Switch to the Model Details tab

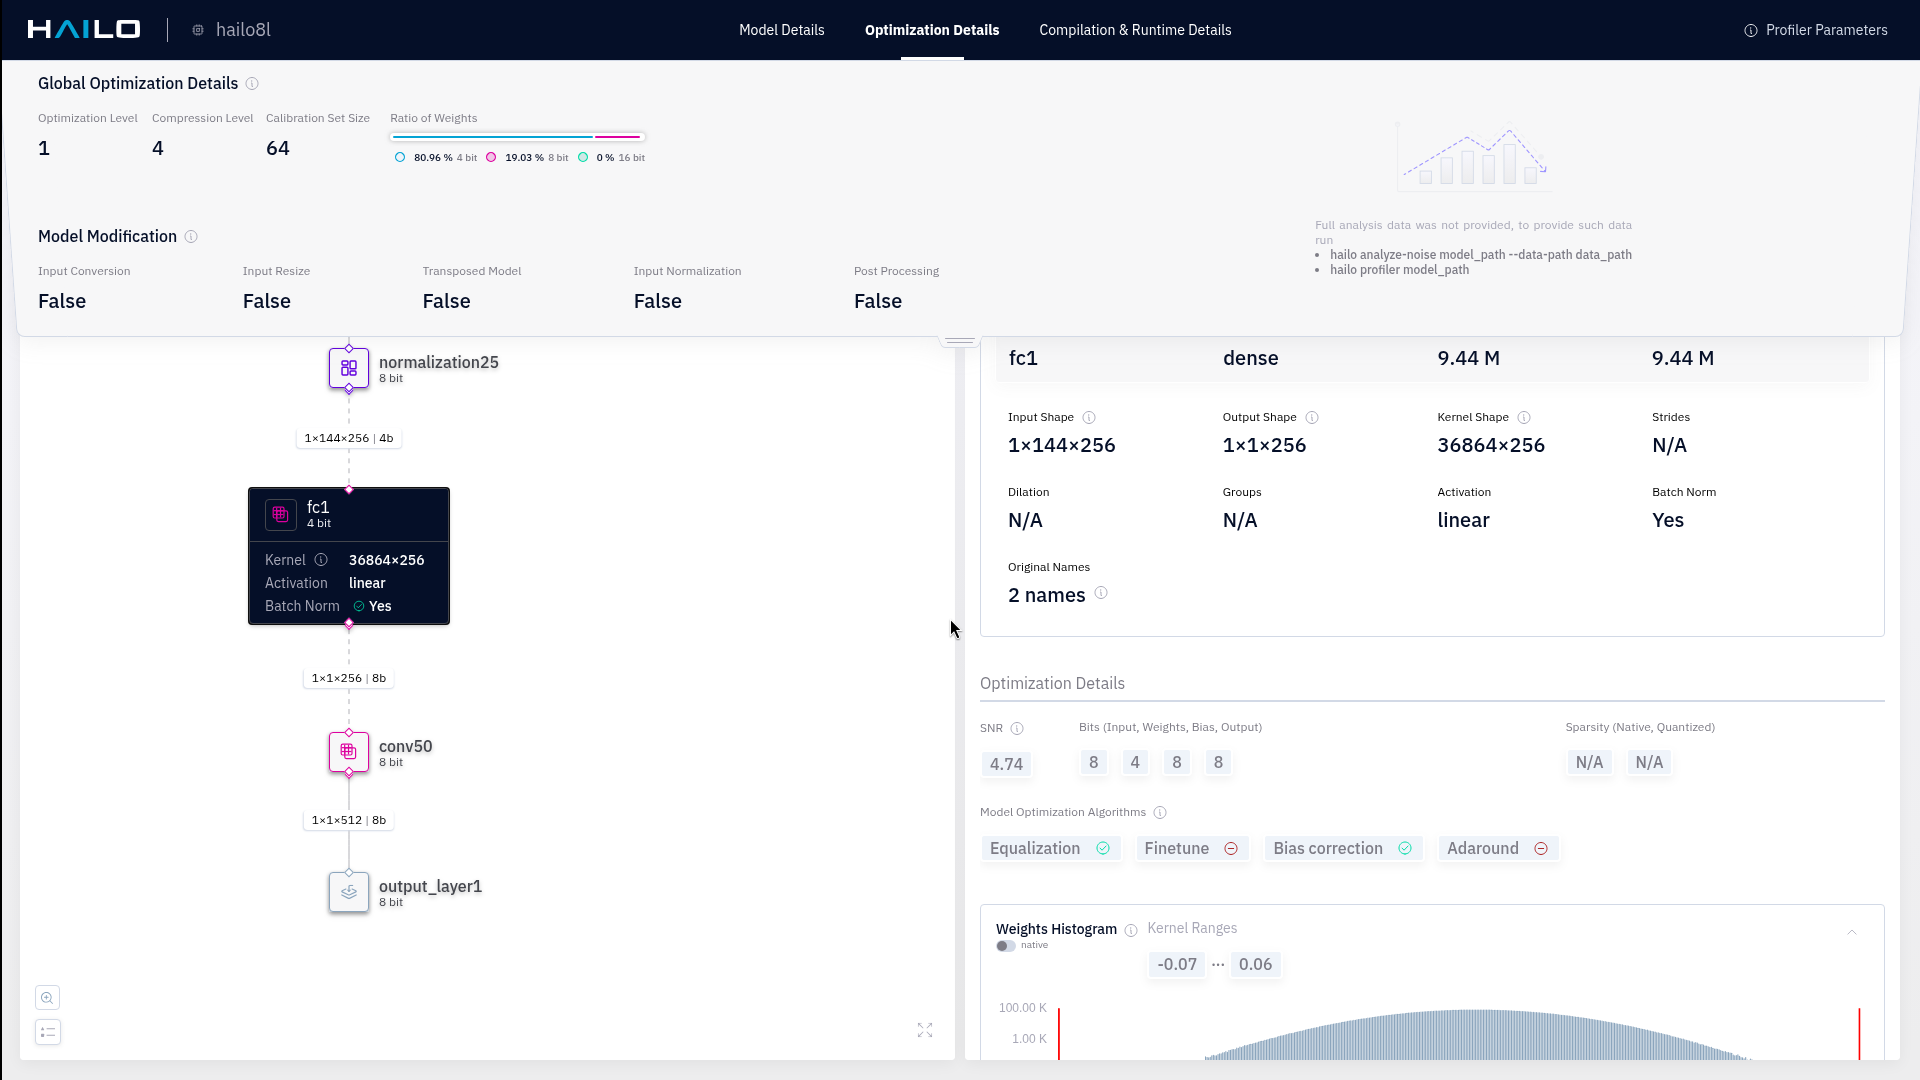pyautogui.click(x=781, y=30)
